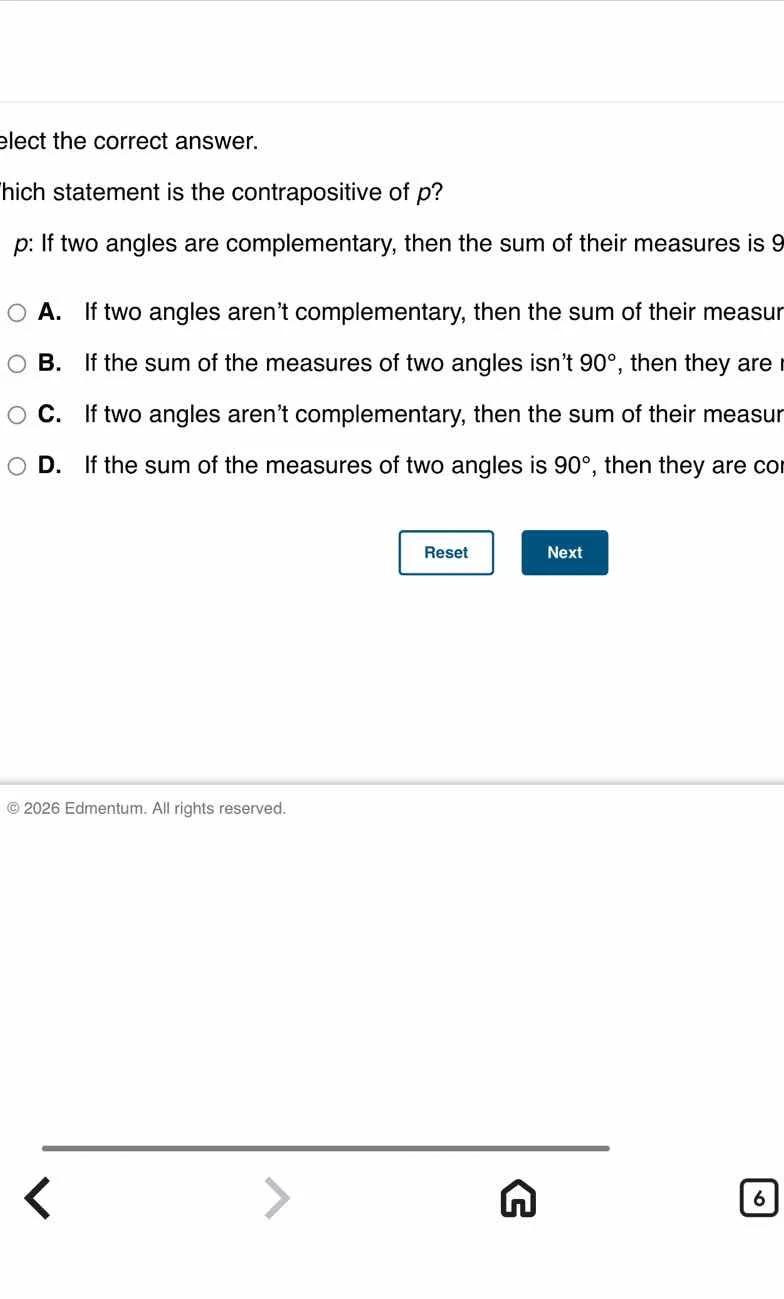Click the forward chevron arrow at bottom
784x1299 pixels.
coord(277,1198)
